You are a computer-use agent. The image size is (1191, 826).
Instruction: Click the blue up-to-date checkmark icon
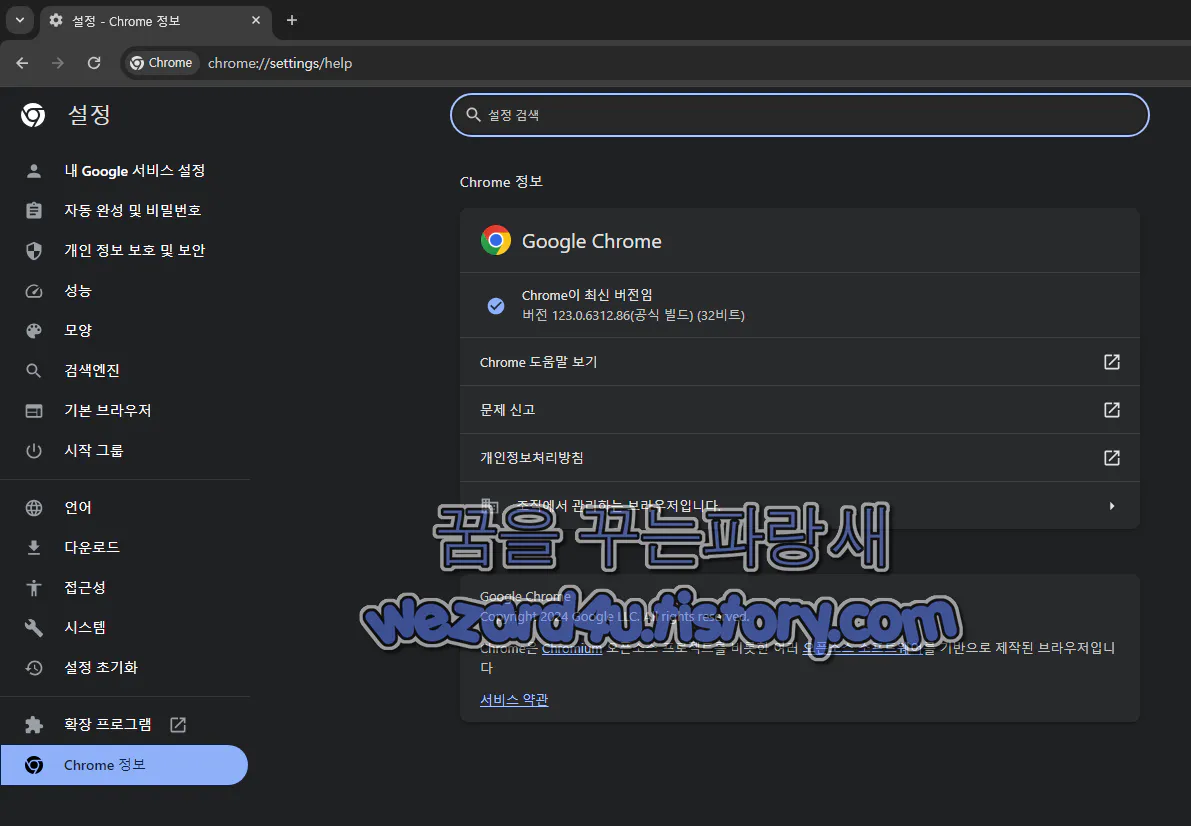point(495,305)
